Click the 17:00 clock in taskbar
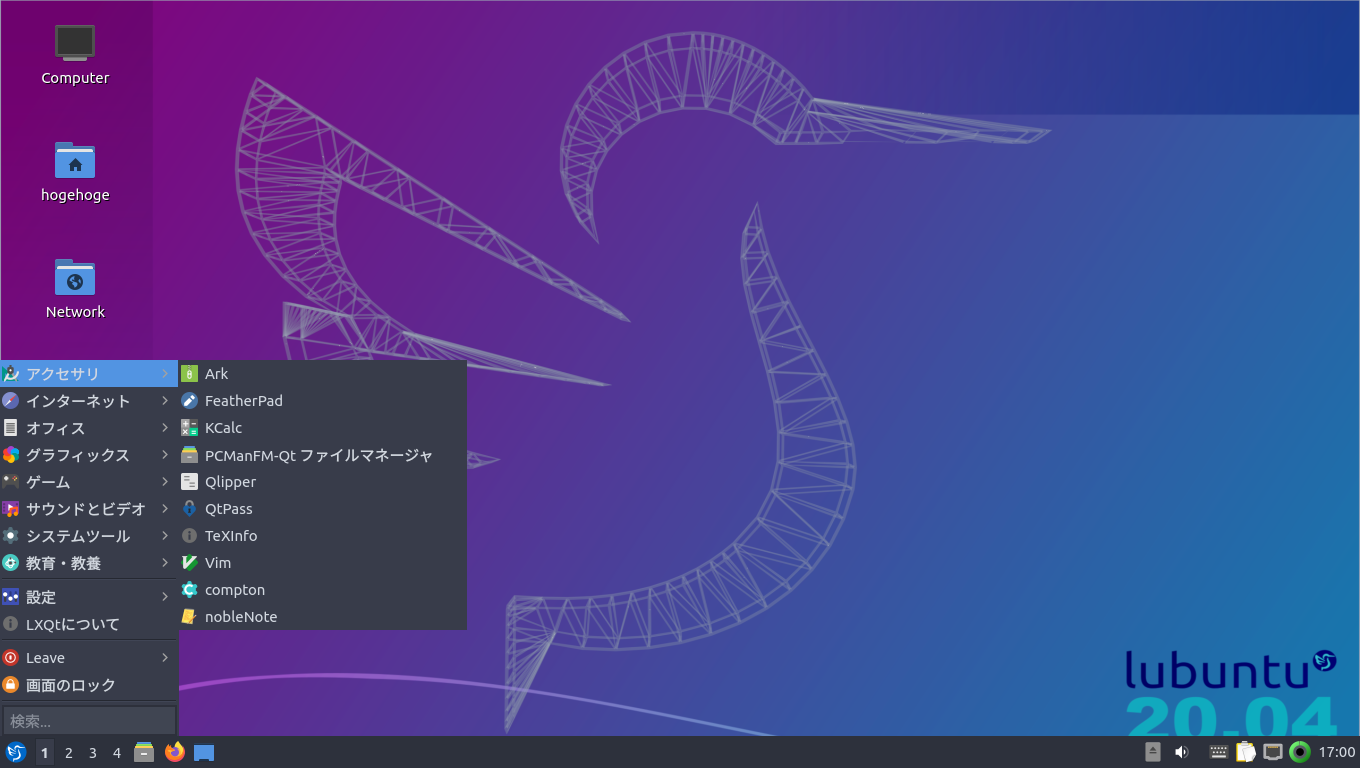 point(1337,752)
